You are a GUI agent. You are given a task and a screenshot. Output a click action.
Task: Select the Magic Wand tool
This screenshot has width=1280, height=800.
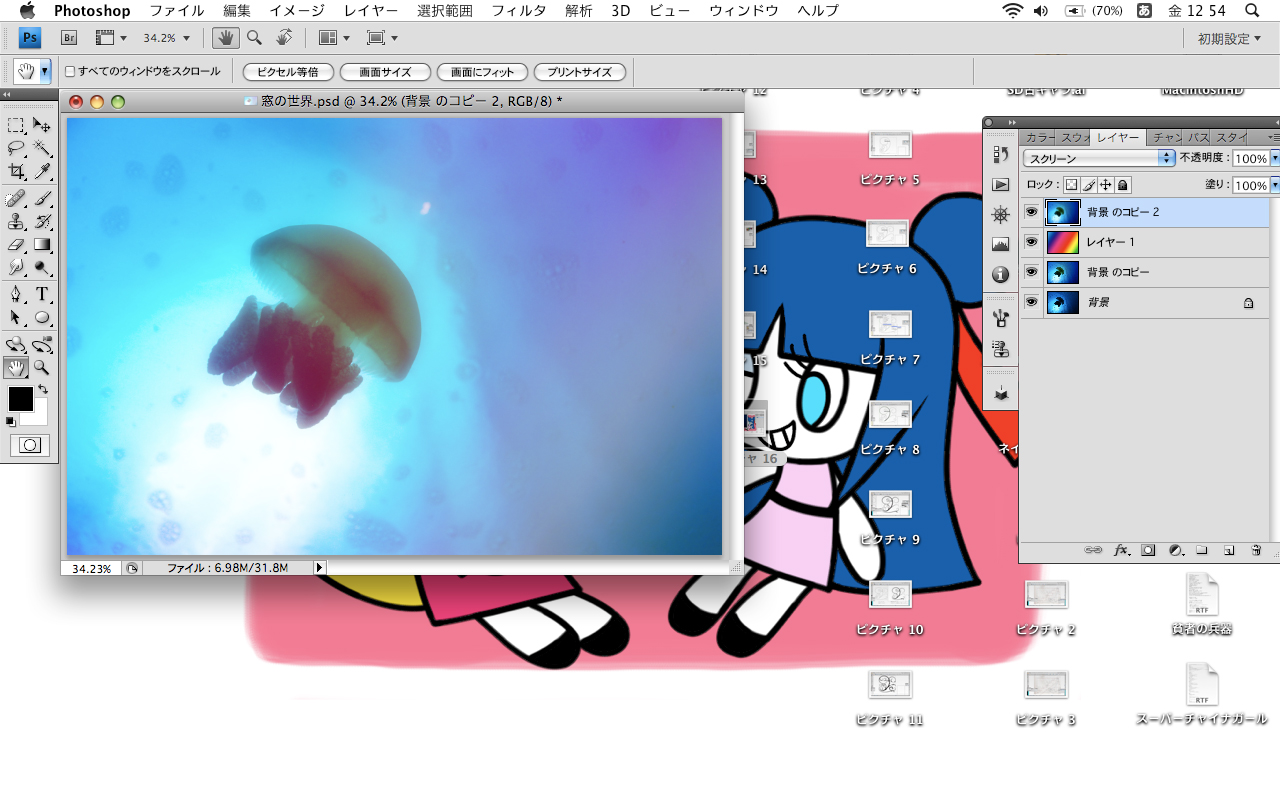tap(42, 148)
